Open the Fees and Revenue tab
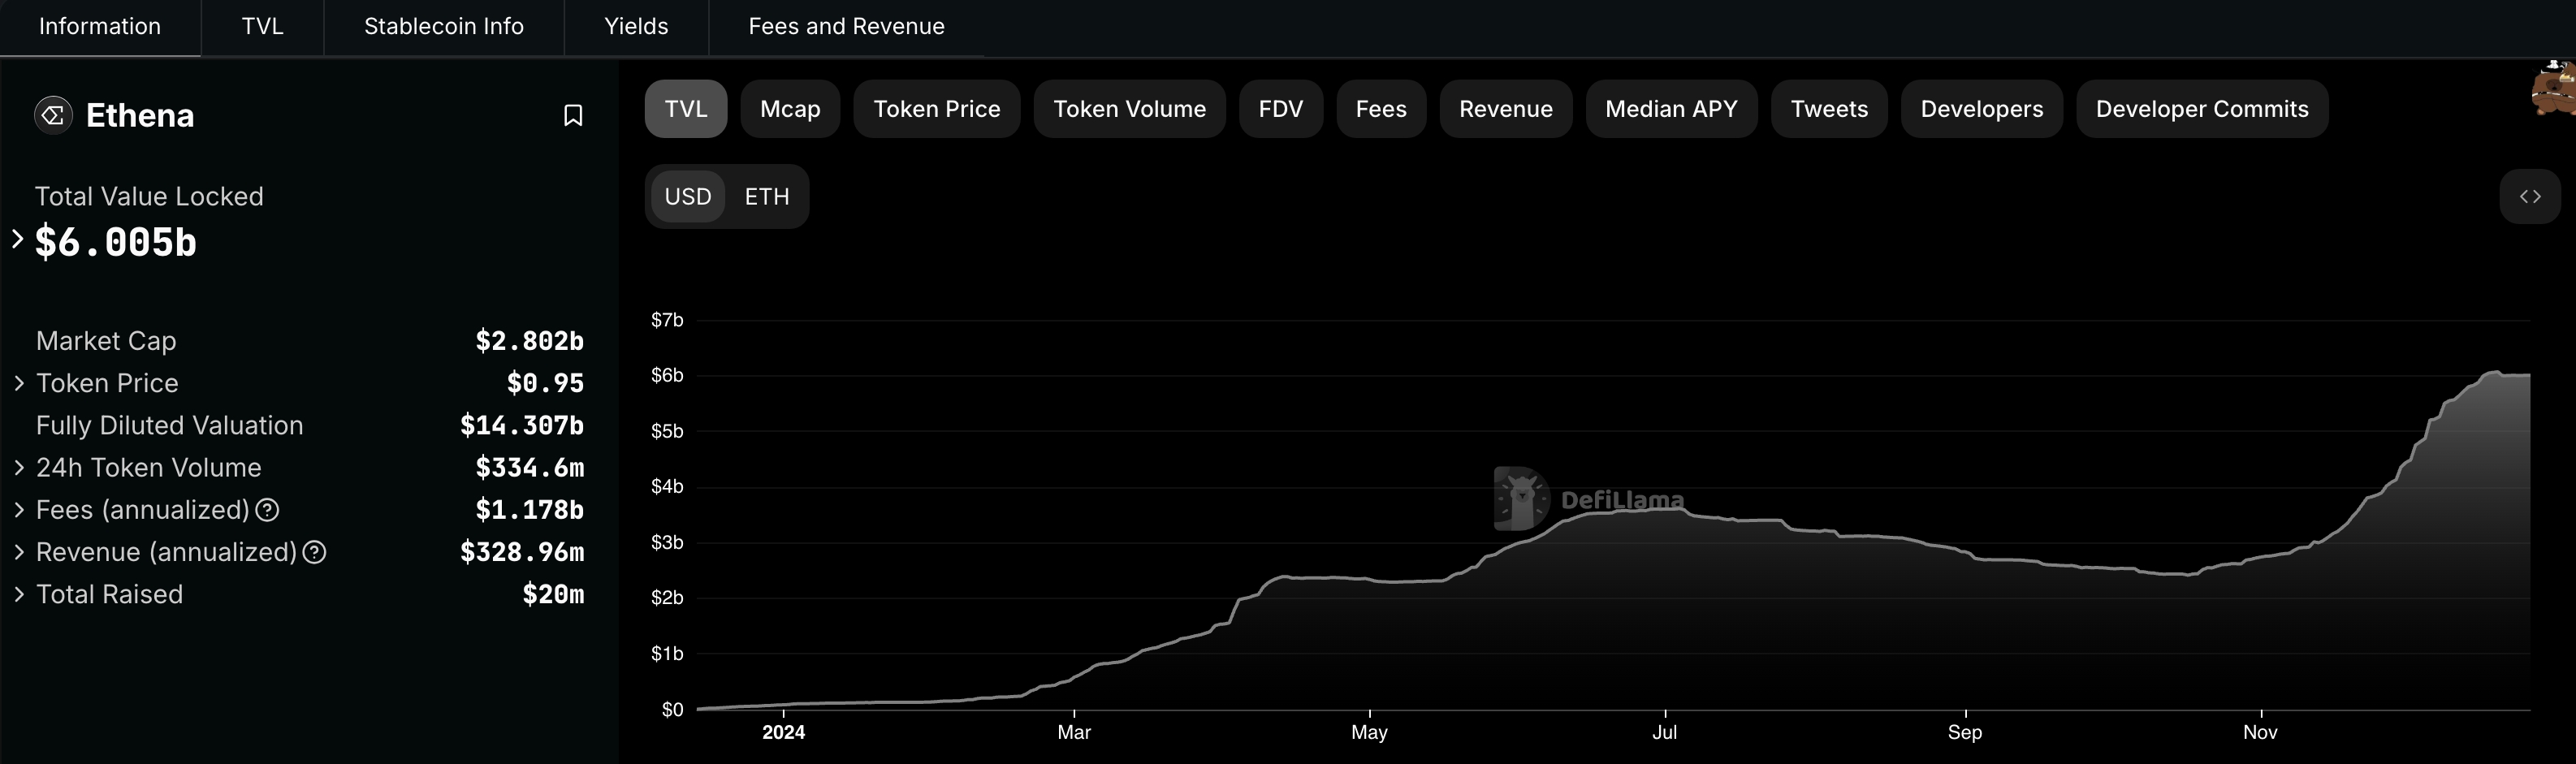The height and width of the screenshot is (764, 2576). tap(847, 27)
